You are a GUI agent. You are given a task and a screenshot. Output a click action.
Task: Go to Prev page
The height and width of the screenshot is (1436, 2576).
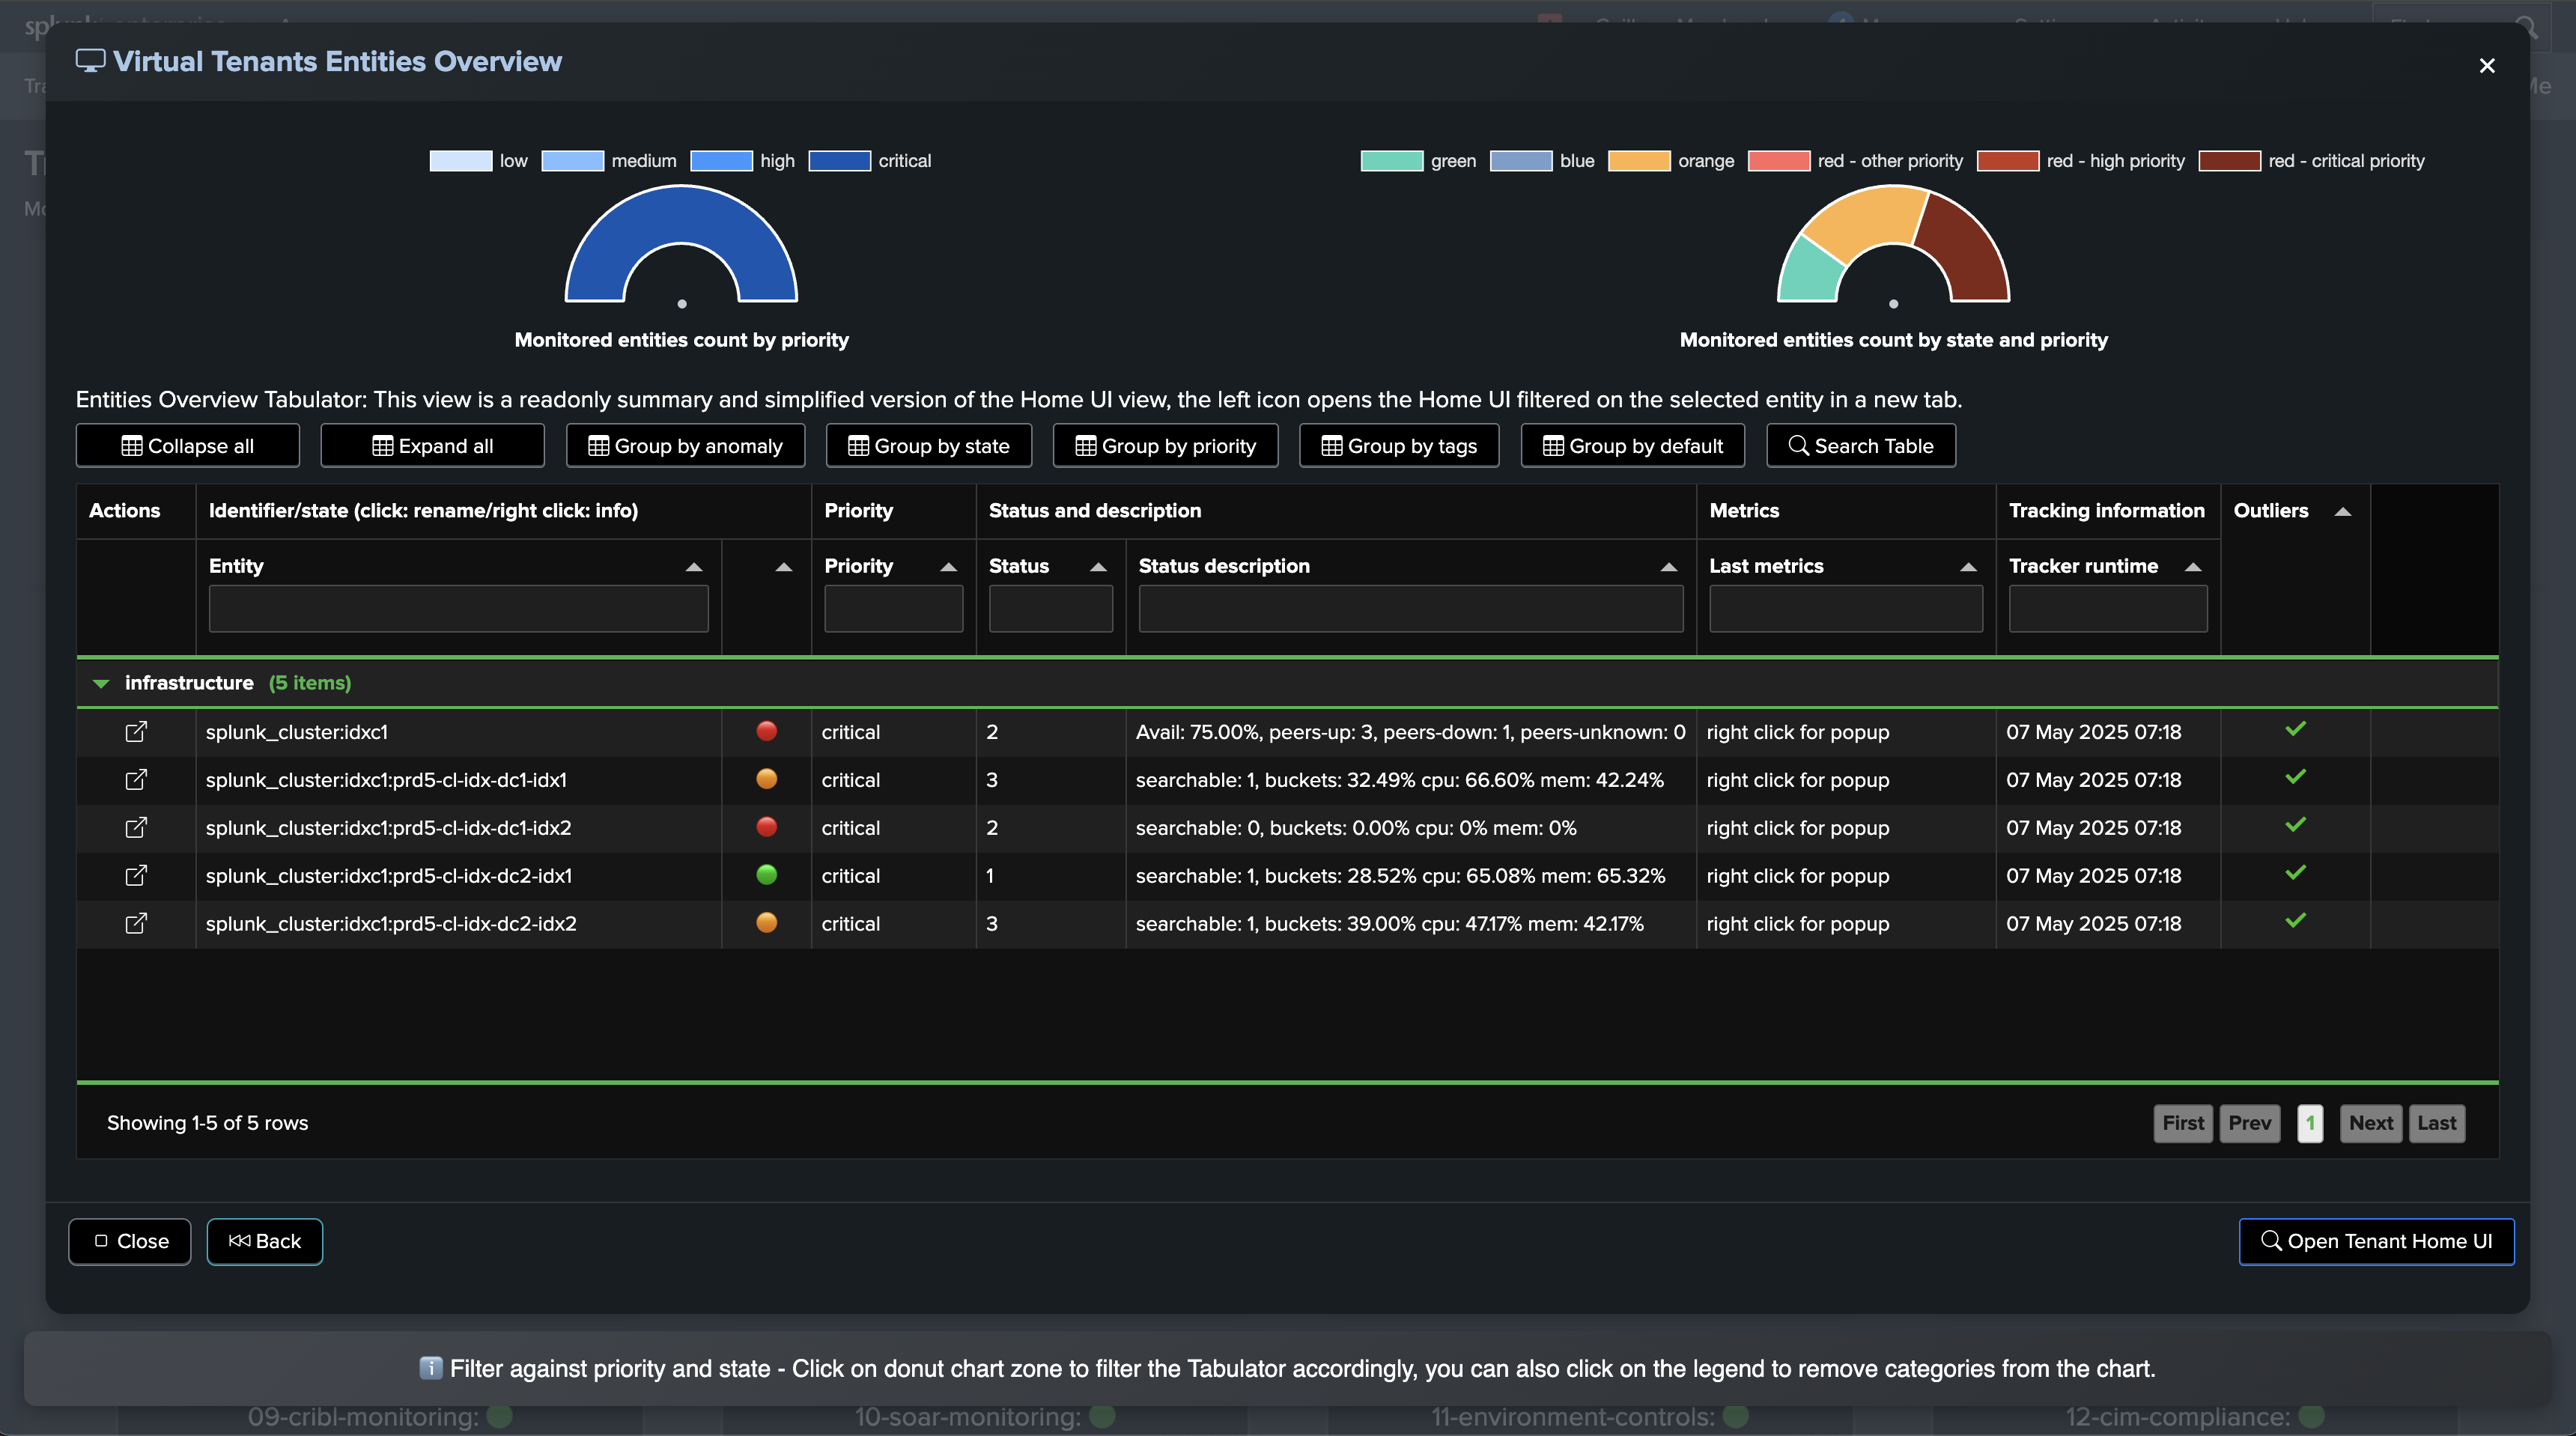2250,1124
